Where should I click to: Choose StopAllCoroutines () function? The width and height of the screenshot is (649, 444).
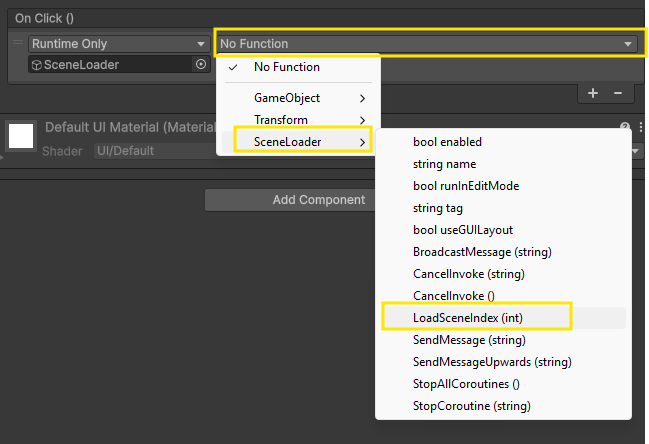click(503, 384)
